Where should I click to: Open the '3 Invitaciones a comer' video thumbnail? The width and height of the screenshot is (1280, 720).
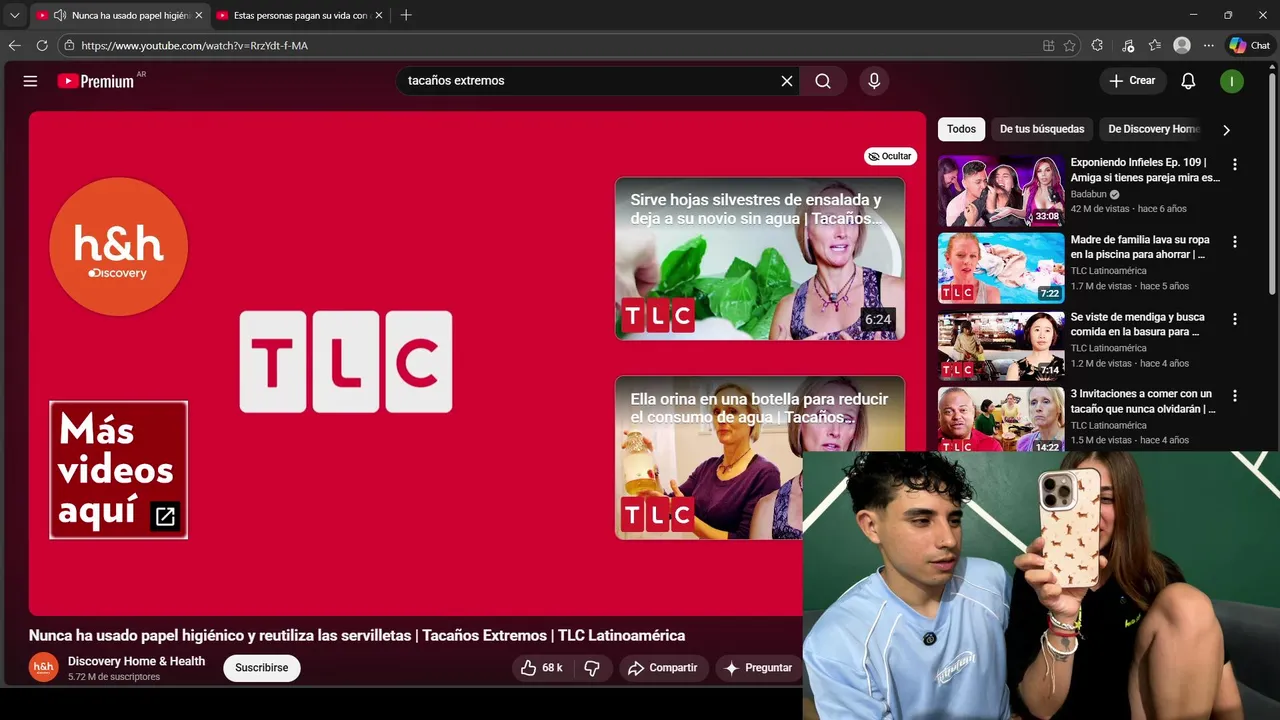click(x=1001, y=420)
